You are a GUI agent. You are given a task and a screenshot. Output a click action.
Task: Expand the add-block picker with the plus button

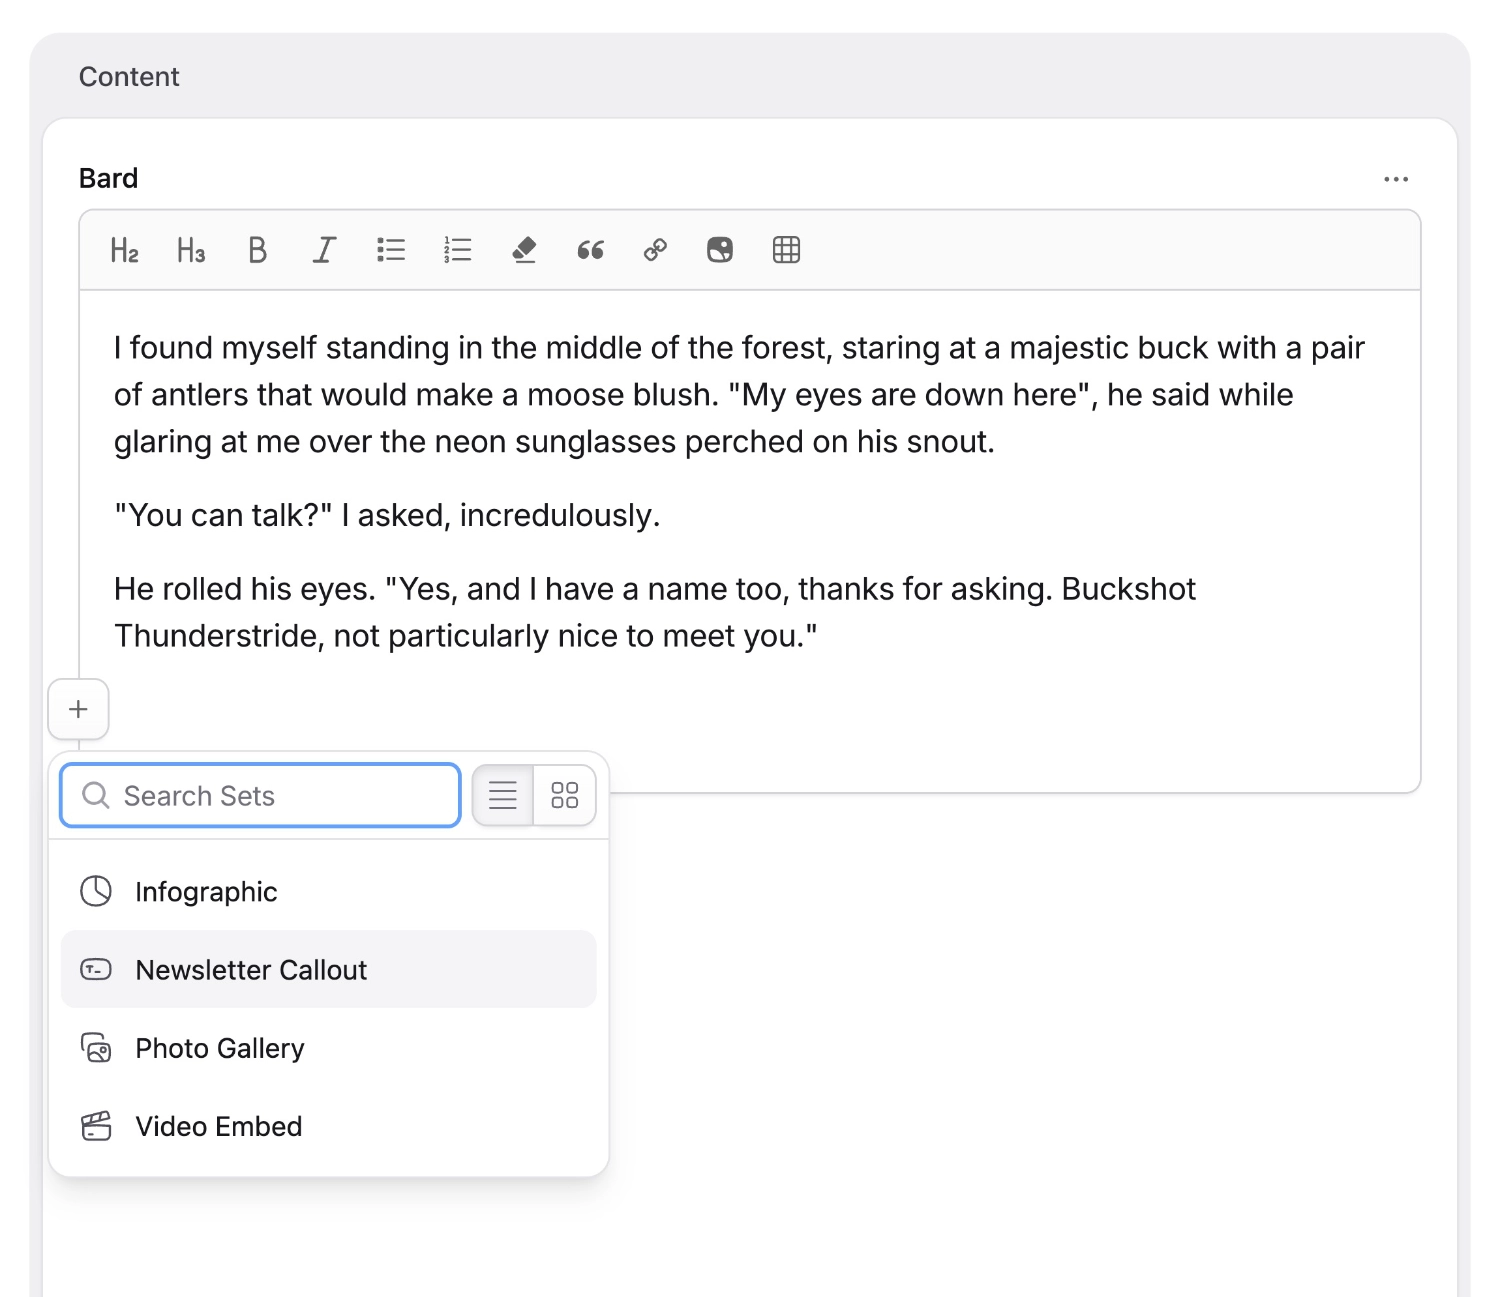tap(78, 709)
